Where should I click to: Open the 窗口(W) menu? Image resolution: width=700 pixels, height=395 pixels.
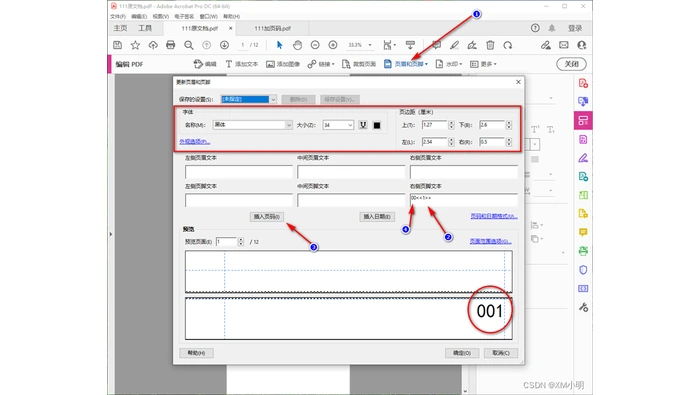208,17
